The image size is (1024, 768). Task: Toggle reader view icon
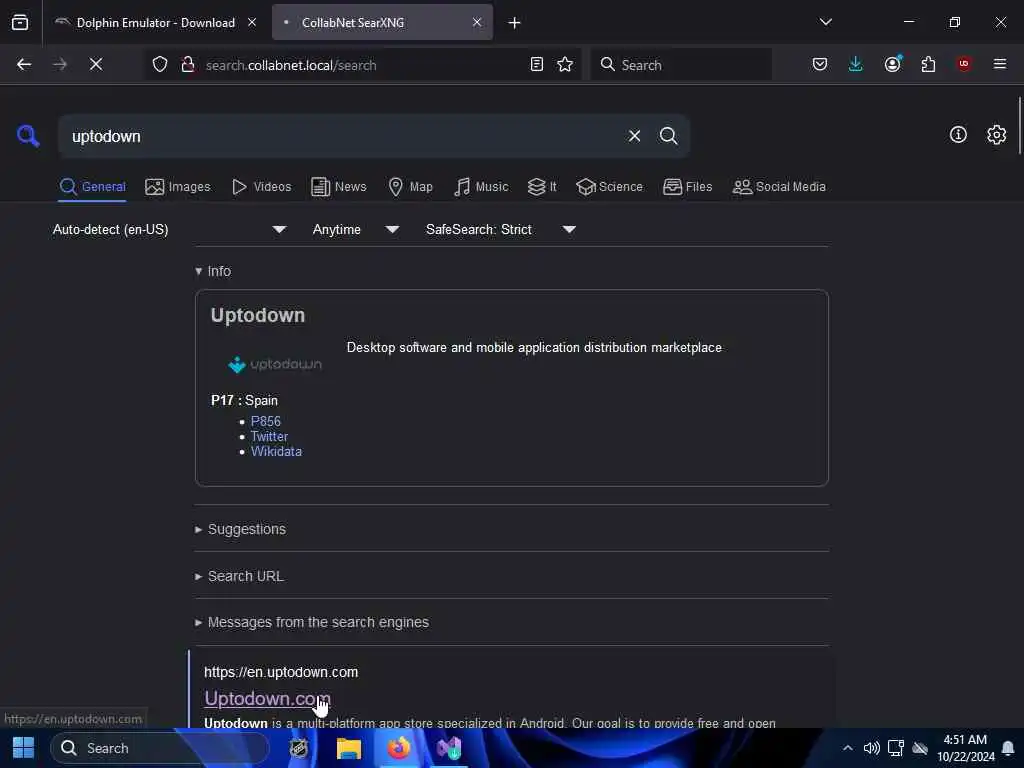[537, 64]
